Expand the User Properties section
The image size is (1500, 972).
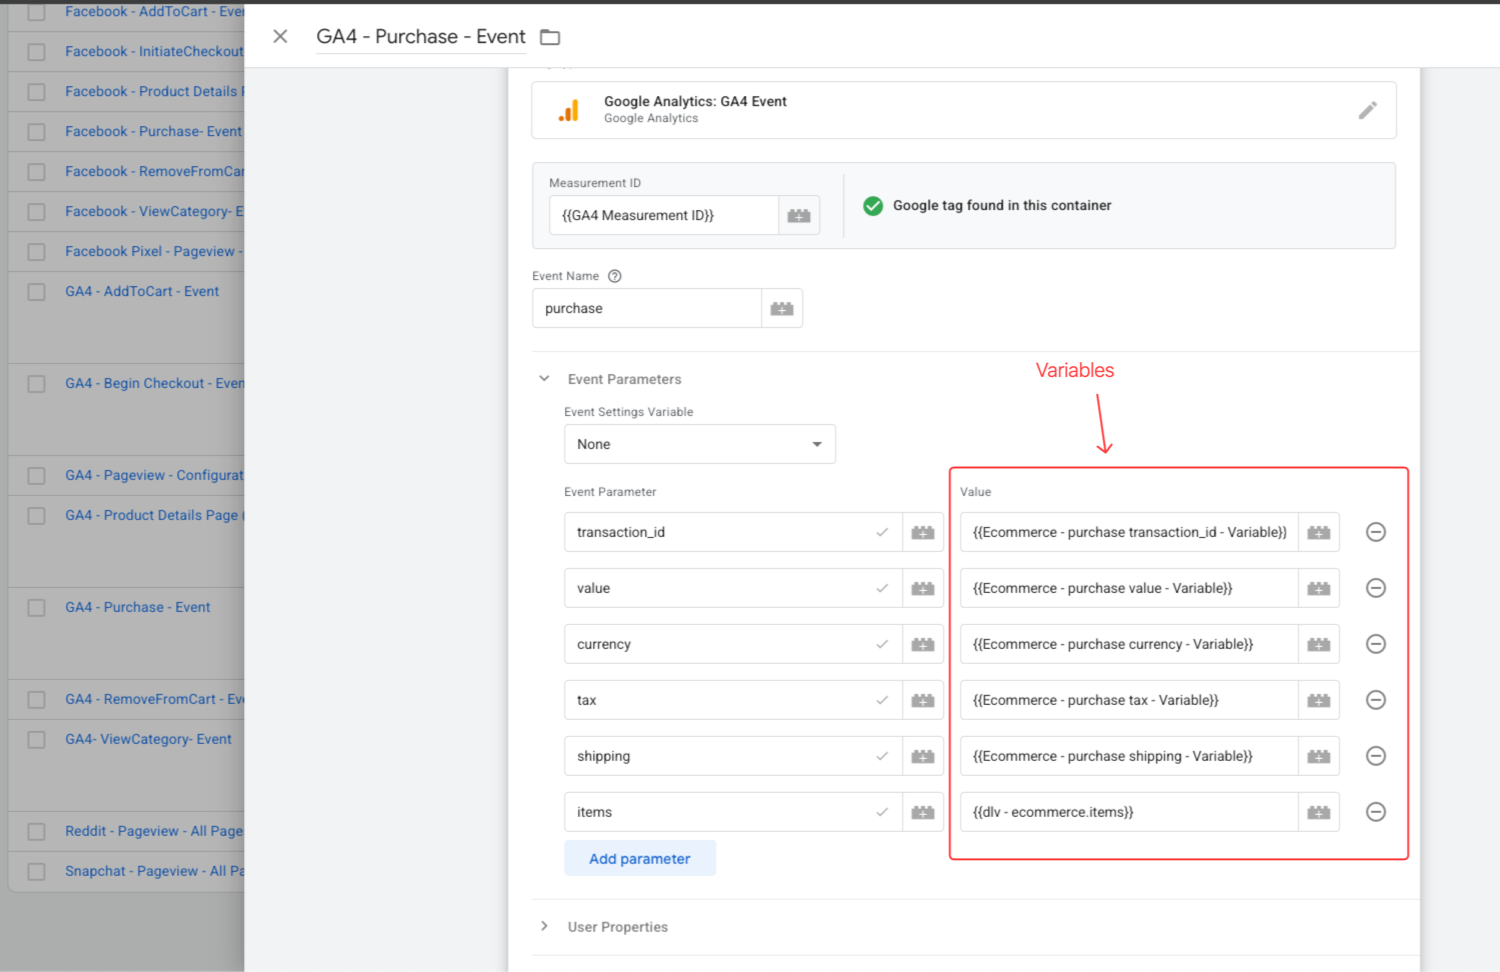[x=544, y=926]
